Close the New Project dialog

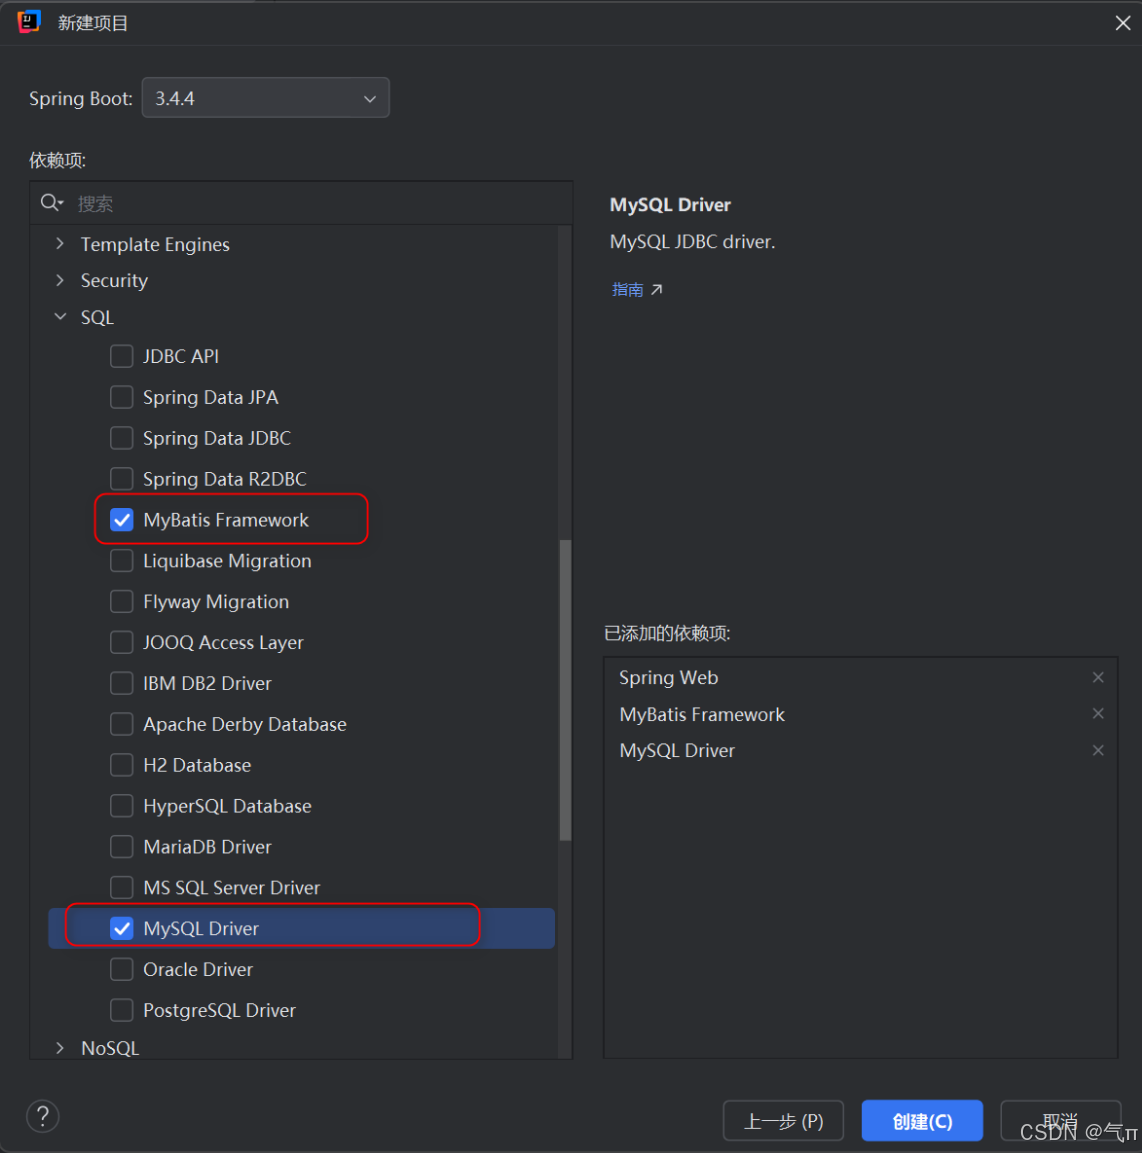pos(1122,23)
